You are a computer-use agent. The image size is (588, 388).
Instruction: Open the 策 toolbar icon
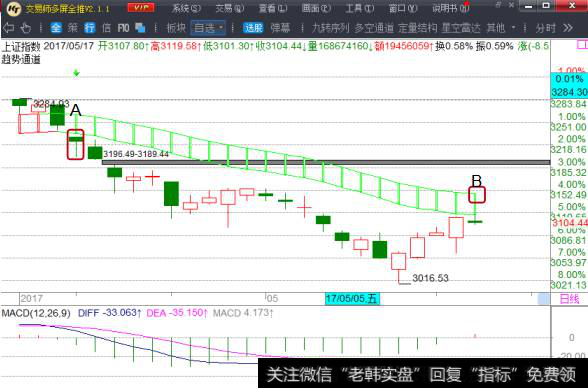point(73,28)
